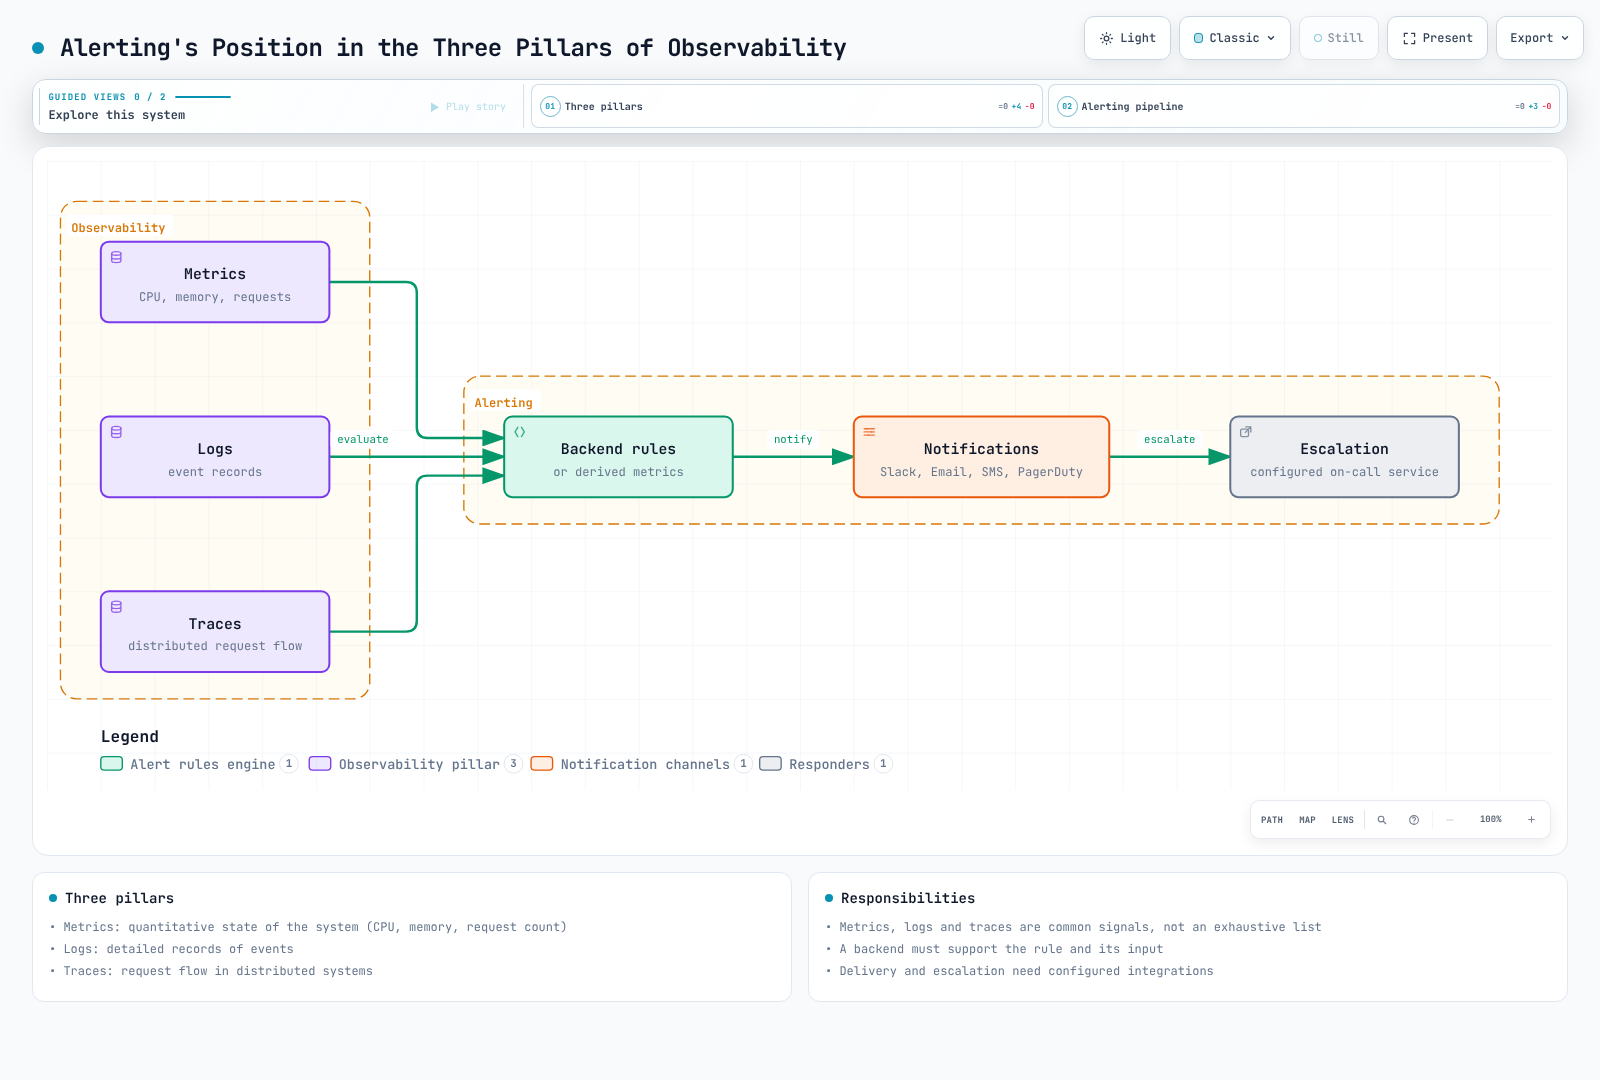
Task: Click the 'Explore this system' text
Action: coord(117,115)
